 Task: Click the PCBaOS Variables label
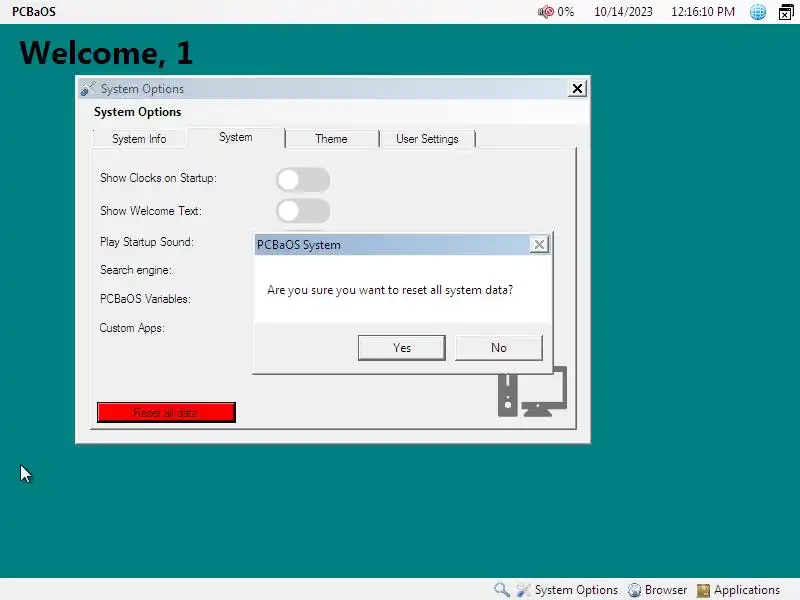point(145,299)
